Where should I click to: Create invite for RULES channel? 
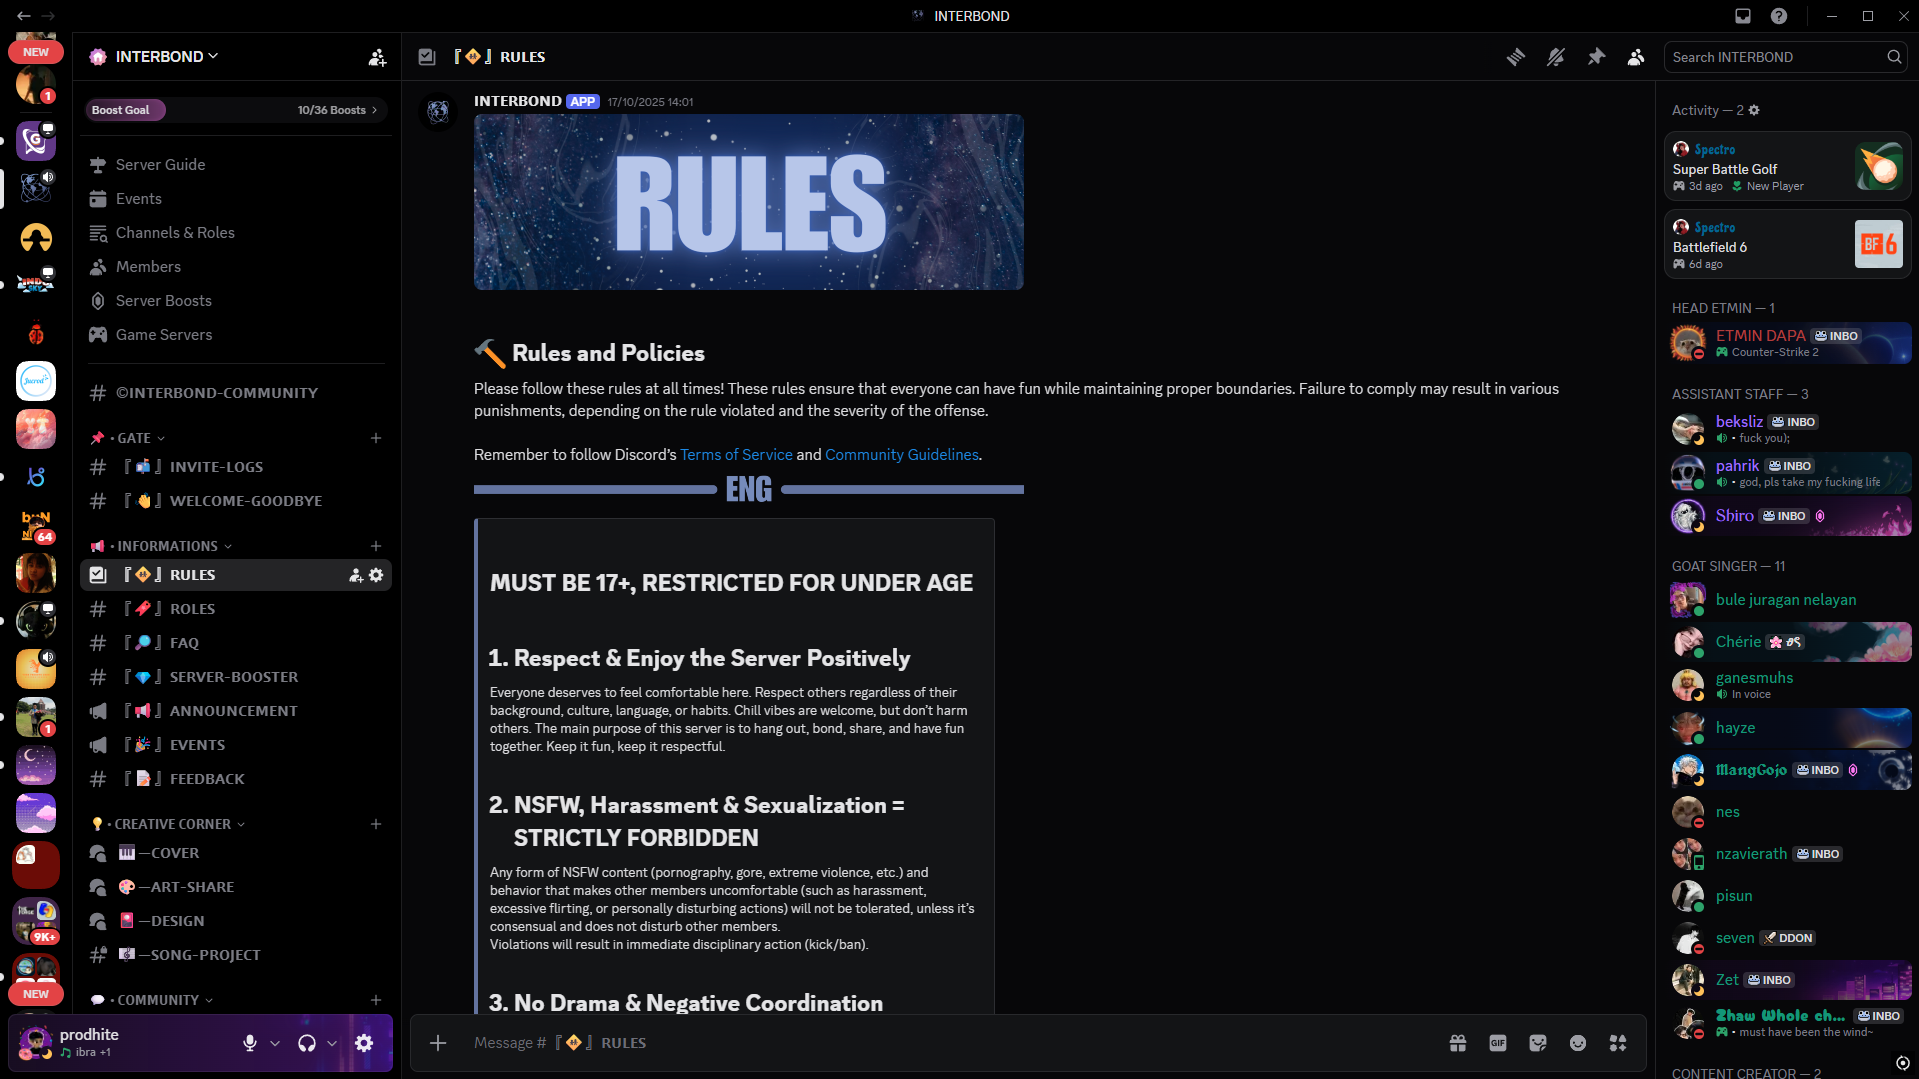coord(355,575)
